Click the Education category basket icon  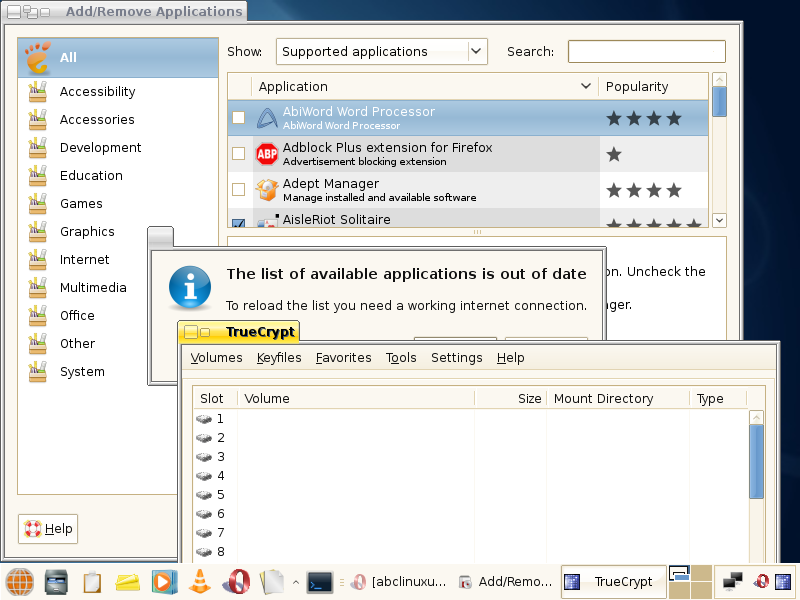pyautogui.click(x=38, y=176)
